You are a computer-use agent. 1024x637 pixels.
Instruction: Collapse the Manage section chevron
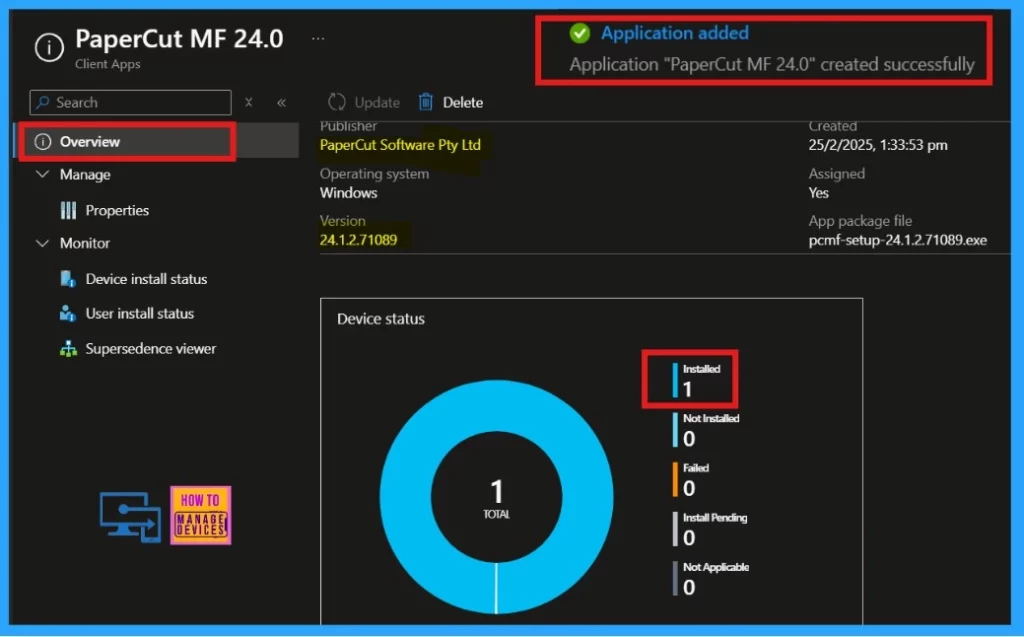[x=42, y=174]
